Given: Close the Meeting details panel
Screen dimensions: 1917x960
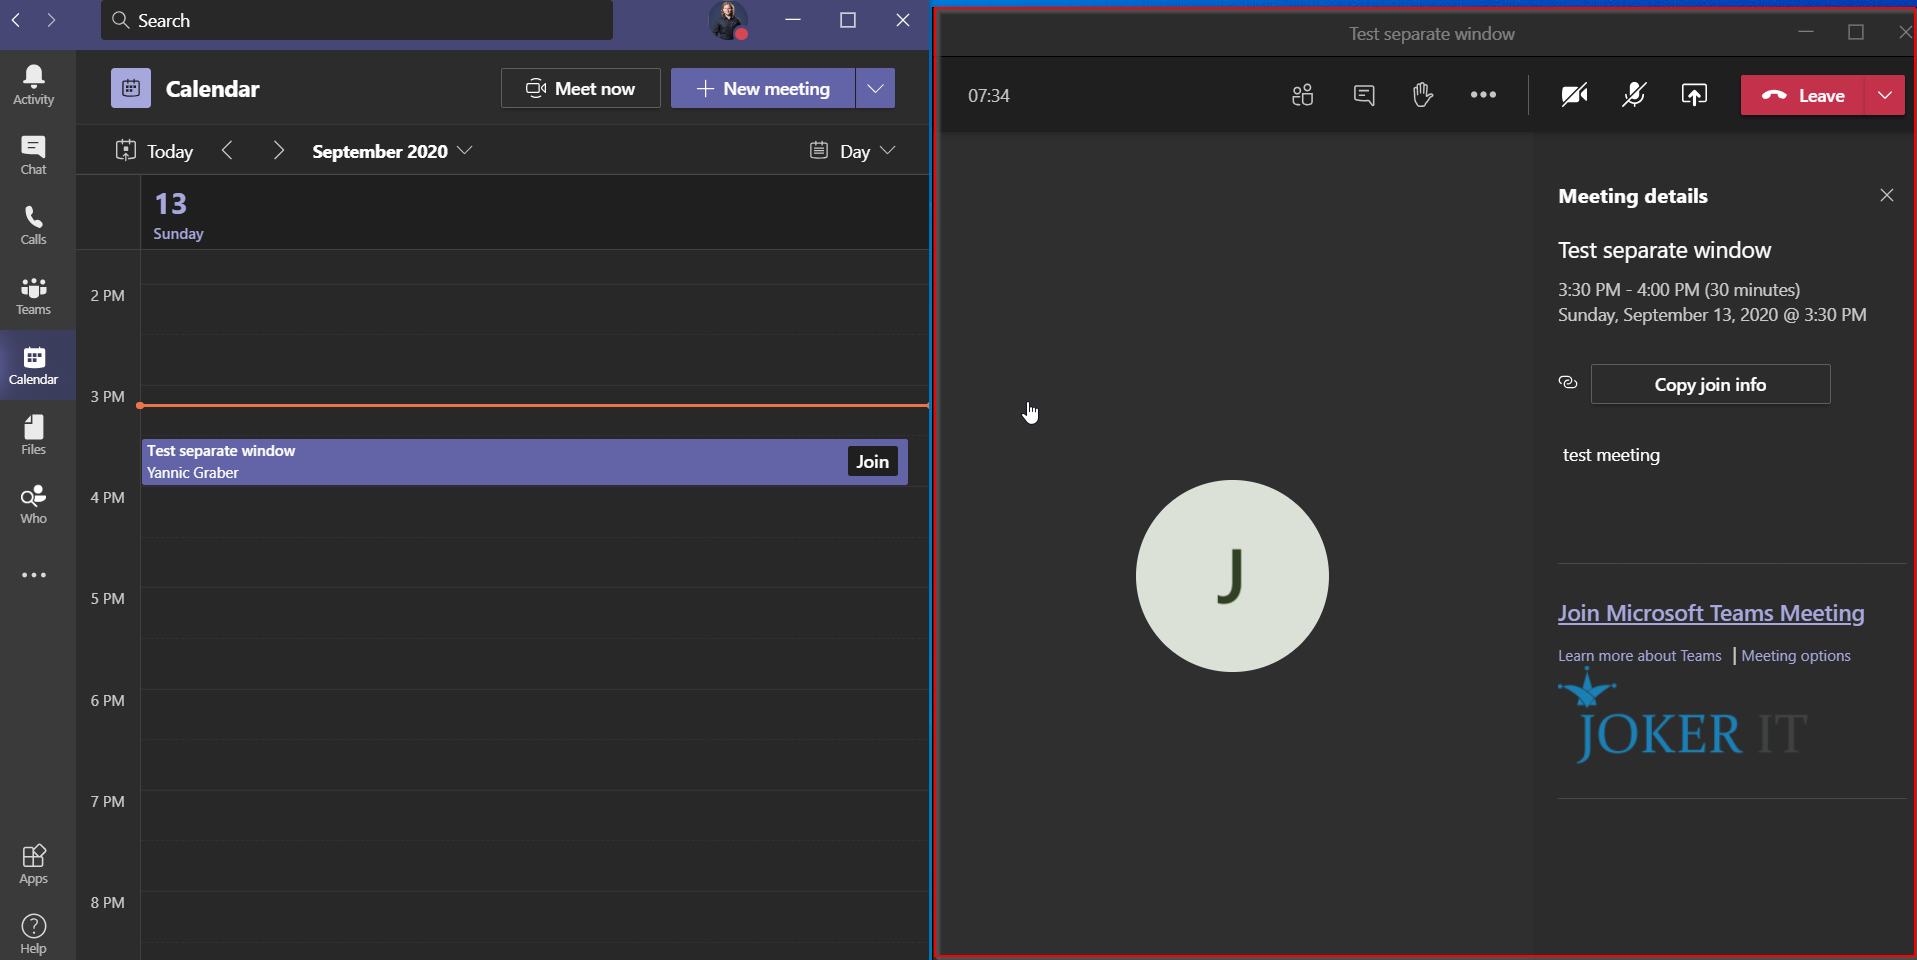Looking at the screenshot, I should [1886, 195].
